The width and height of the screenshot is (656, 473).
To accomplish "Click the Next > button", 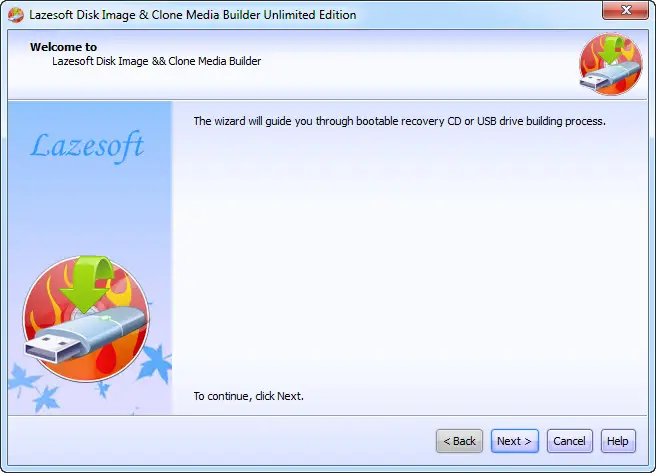I will [x=515, y=441].
